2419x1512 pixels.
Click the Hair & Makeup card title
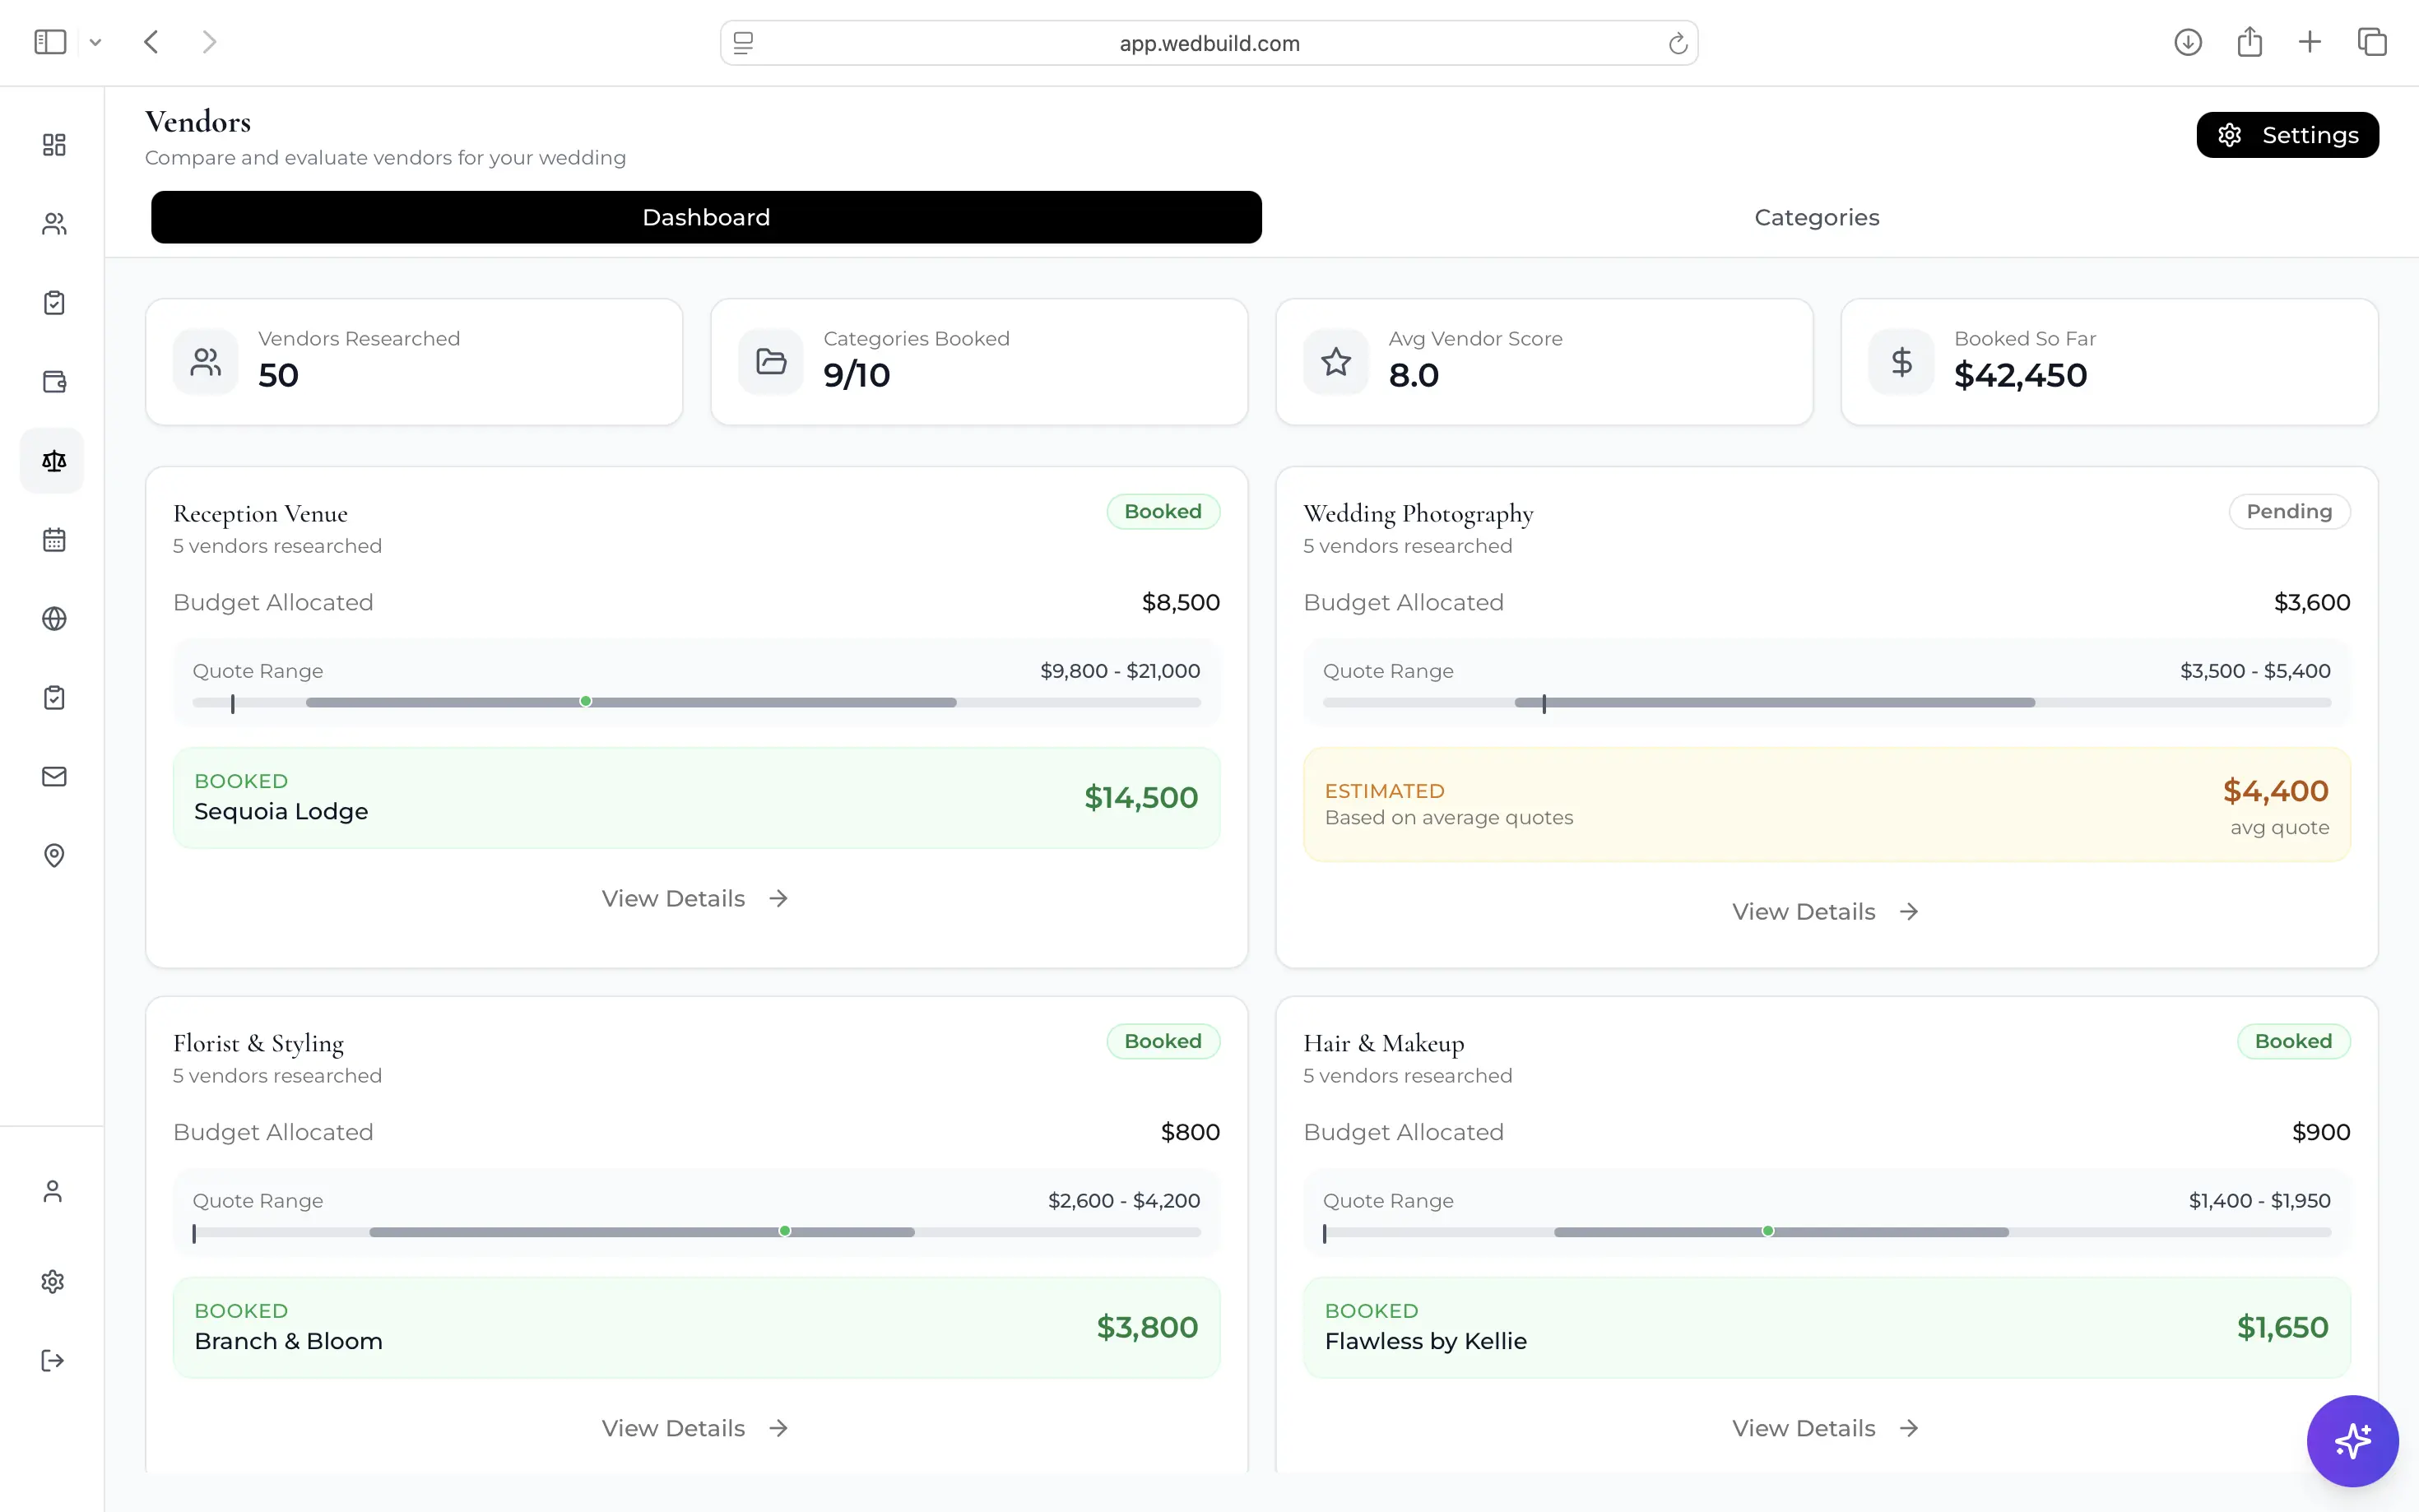coord(1384,1043)
